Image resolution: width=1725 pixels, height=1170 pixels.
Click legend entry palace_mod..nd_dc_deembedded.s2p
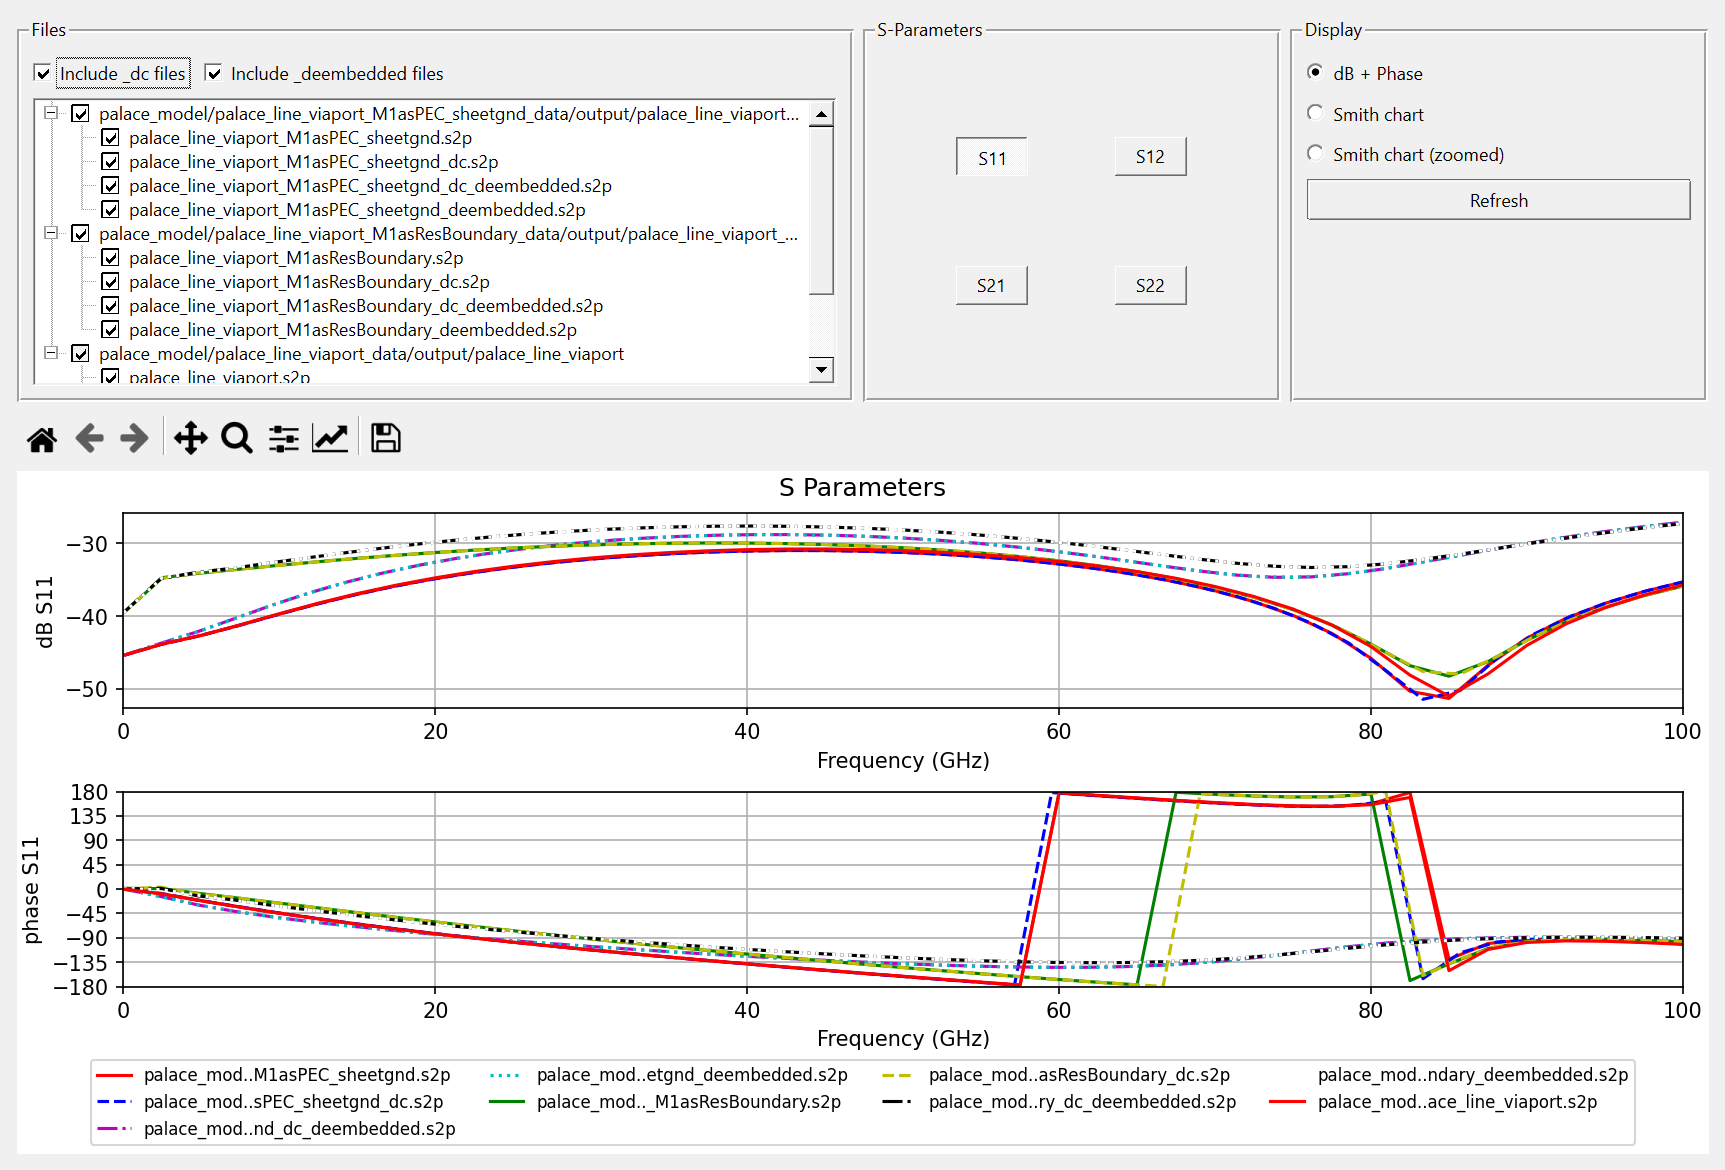(x=277, y=1129)
